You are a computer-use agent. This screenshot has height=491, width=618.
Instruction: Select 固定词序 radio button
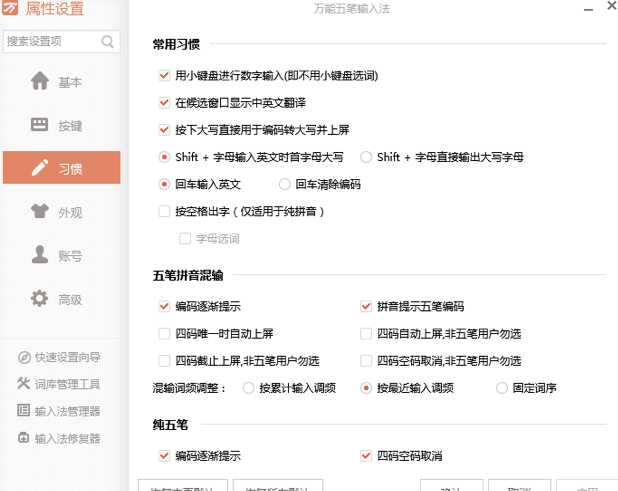502,388
